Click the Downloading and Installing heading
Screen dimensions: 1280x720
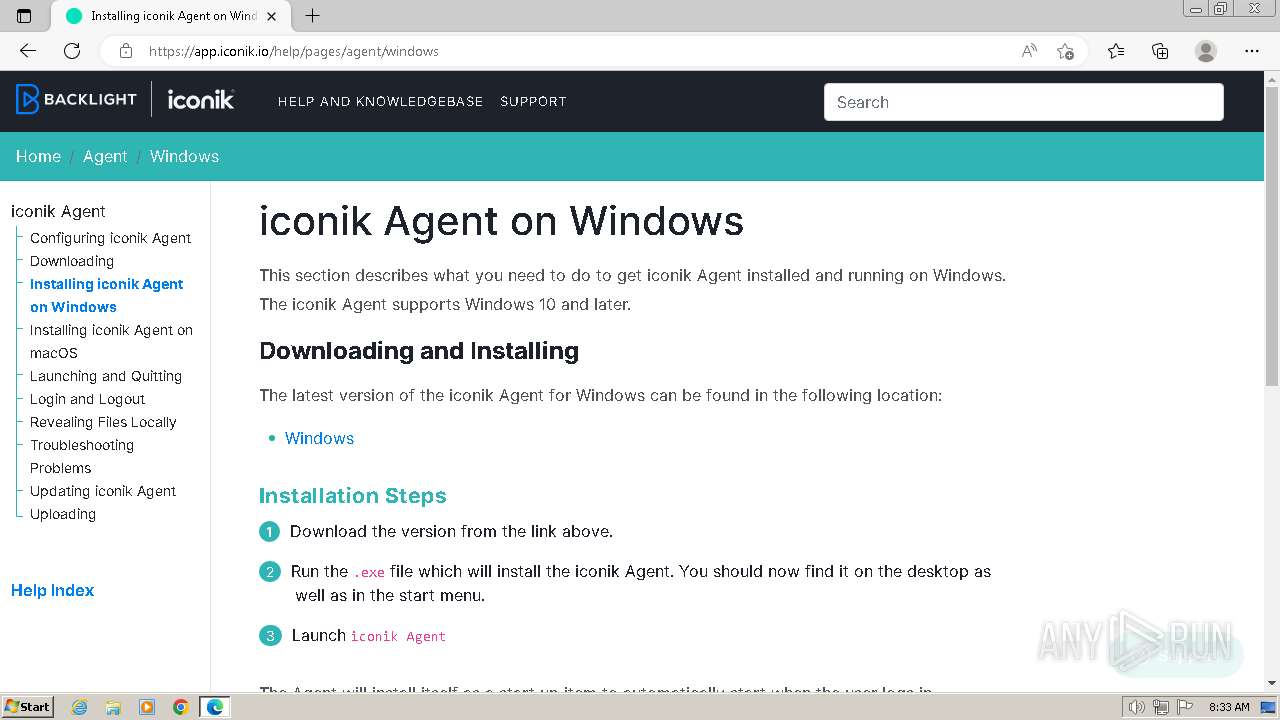(419, 351)
